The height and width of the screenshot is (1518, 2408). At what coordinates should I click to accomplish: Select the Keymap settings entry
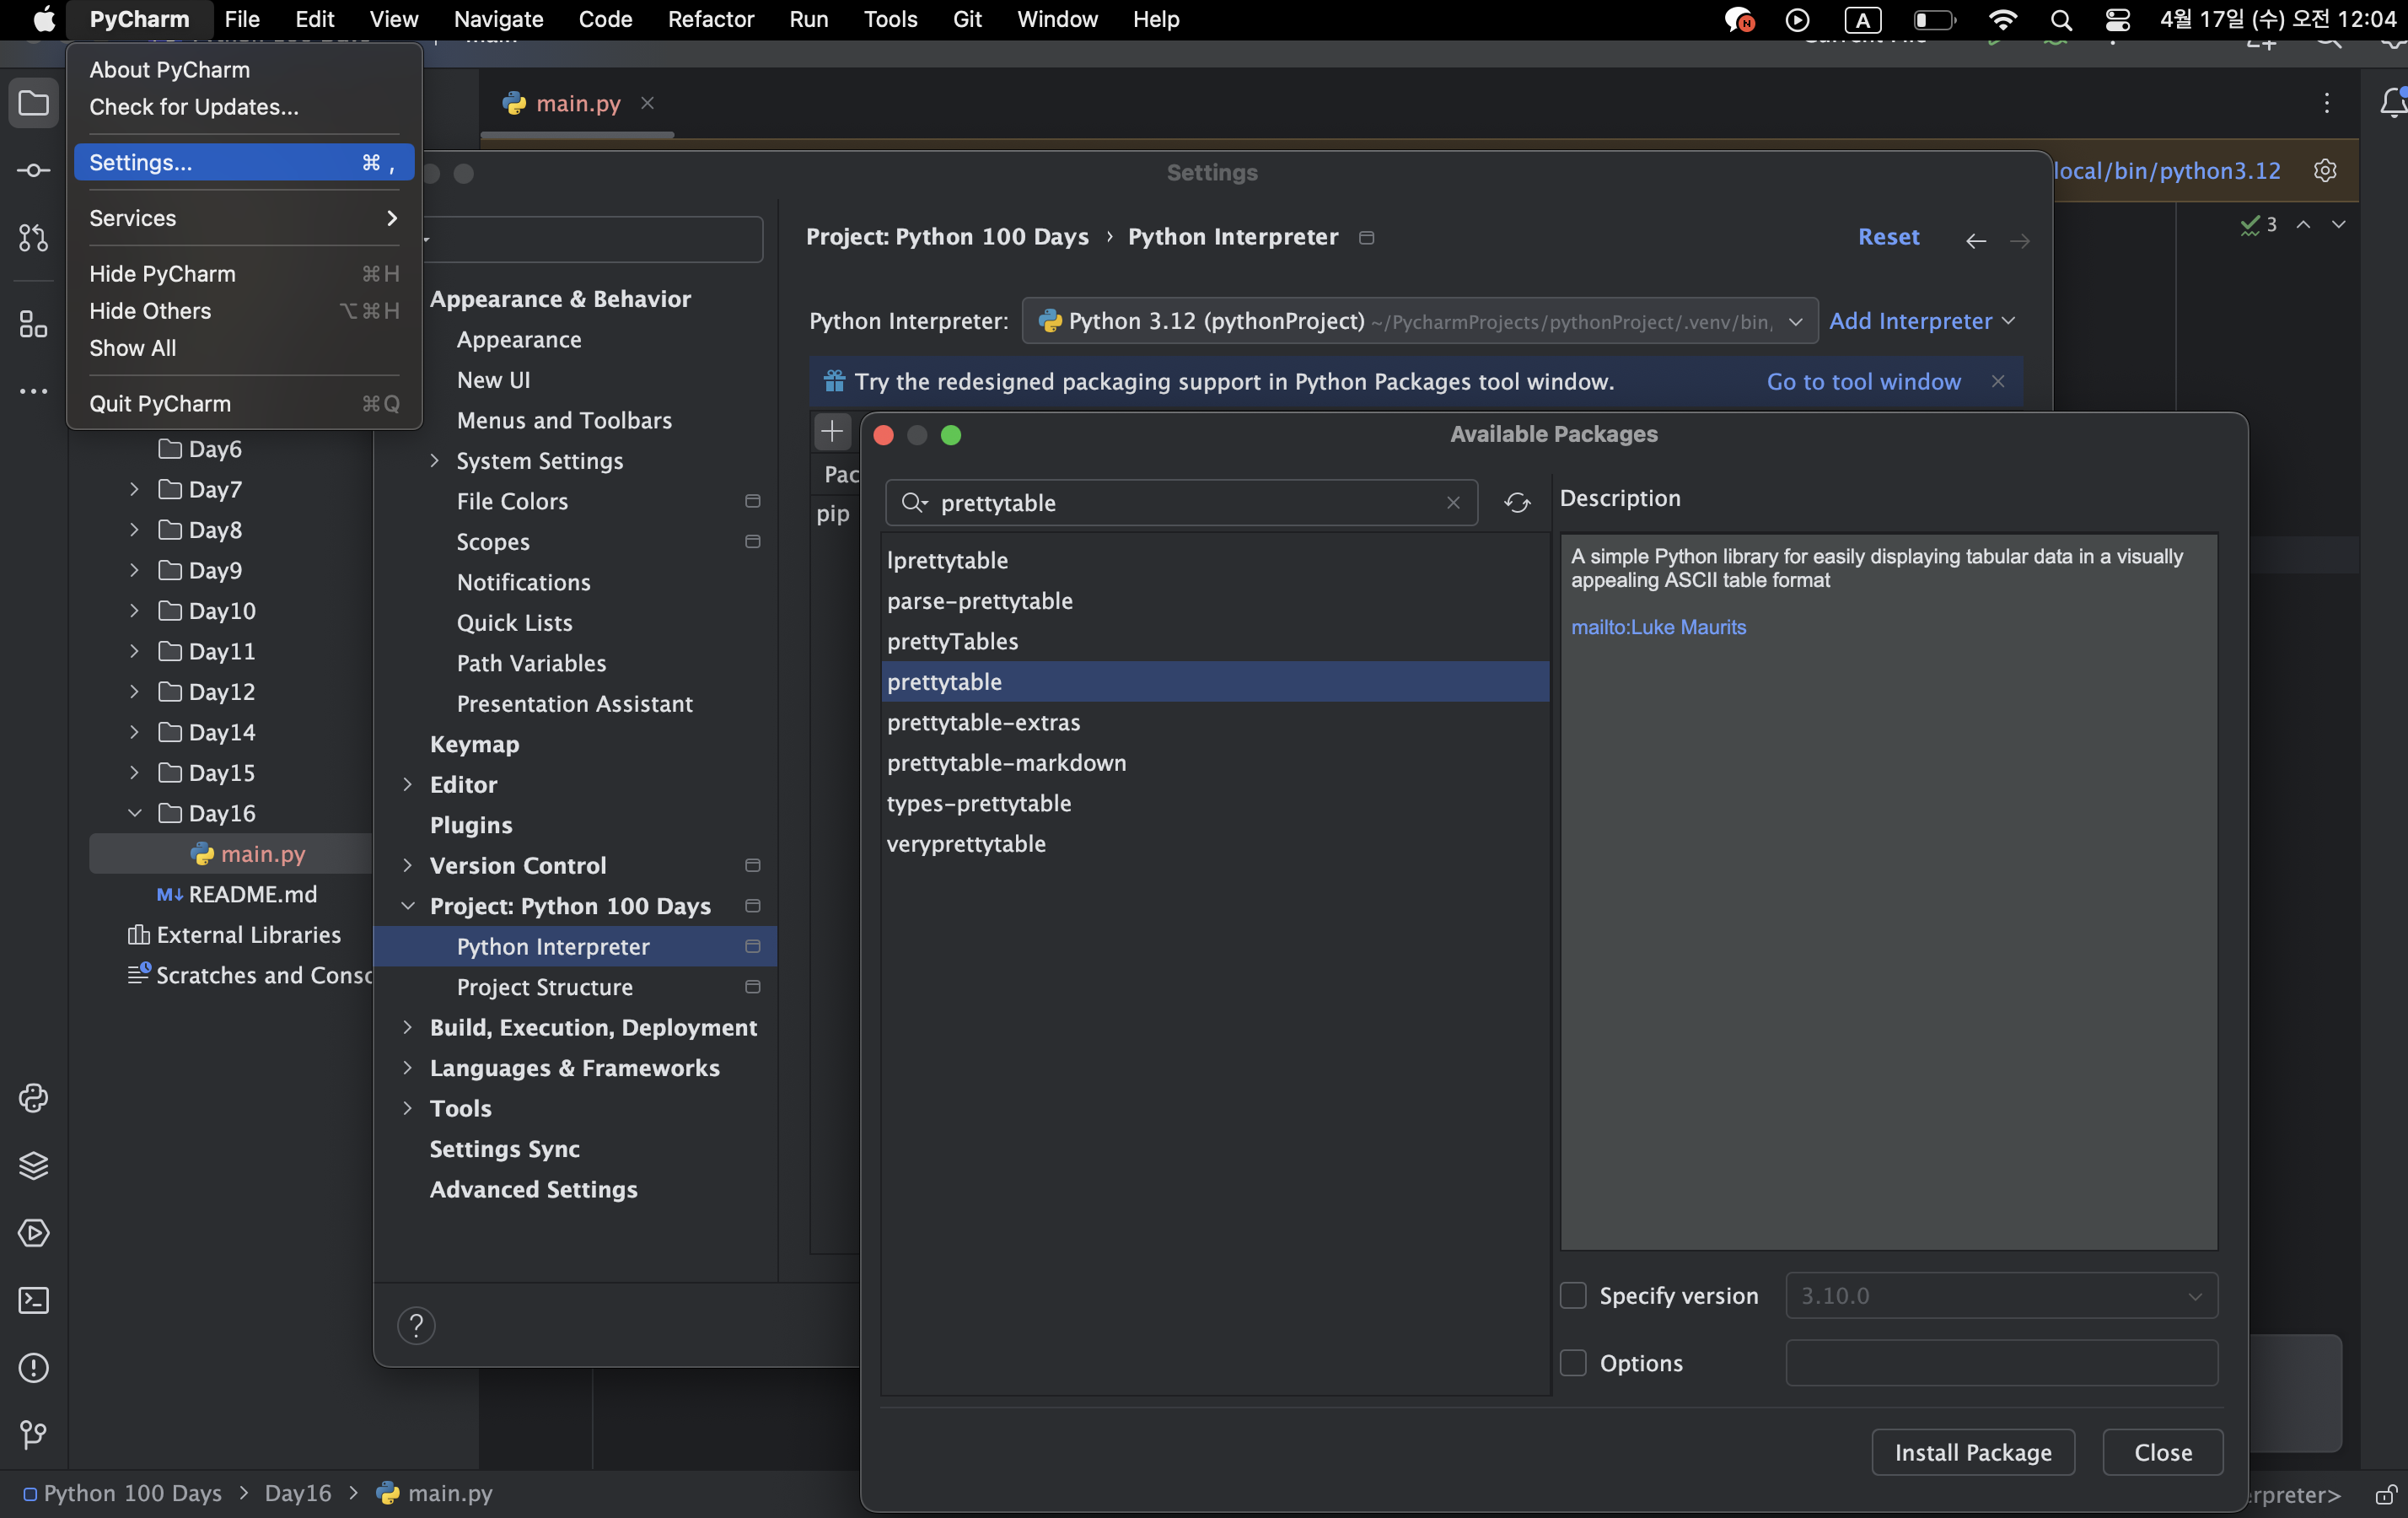point(474,744)
